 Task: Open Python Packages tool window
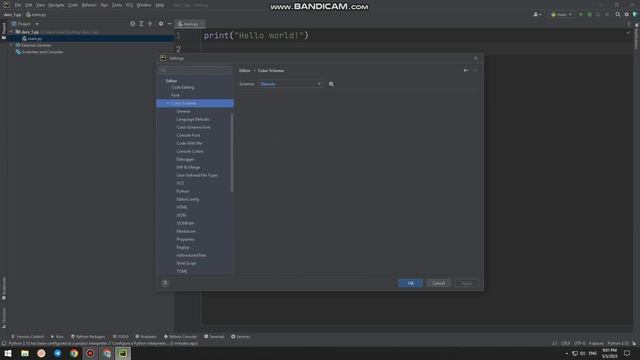[x=88, y=337]
